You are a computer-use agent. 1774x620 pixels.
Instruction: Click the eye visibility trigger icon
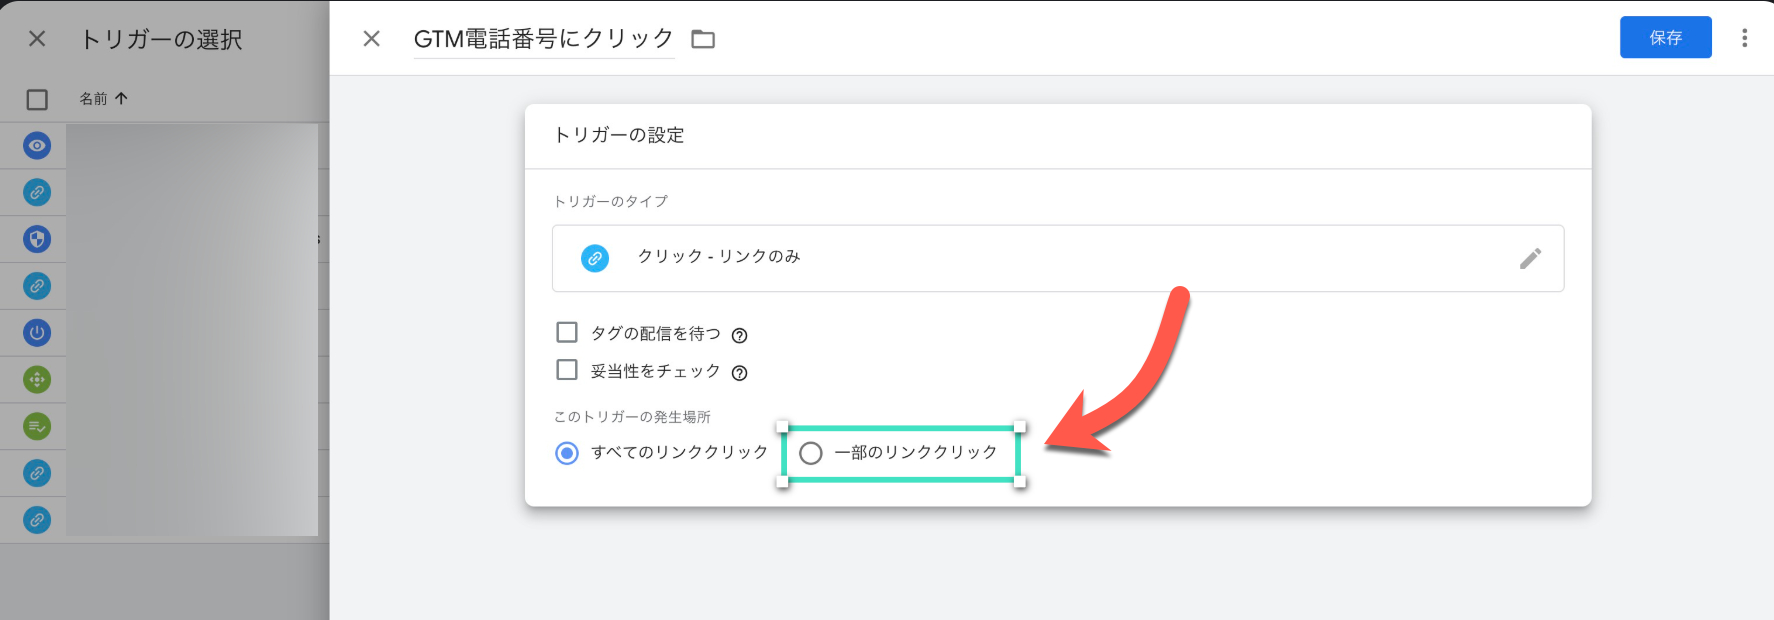pos(37,146)
